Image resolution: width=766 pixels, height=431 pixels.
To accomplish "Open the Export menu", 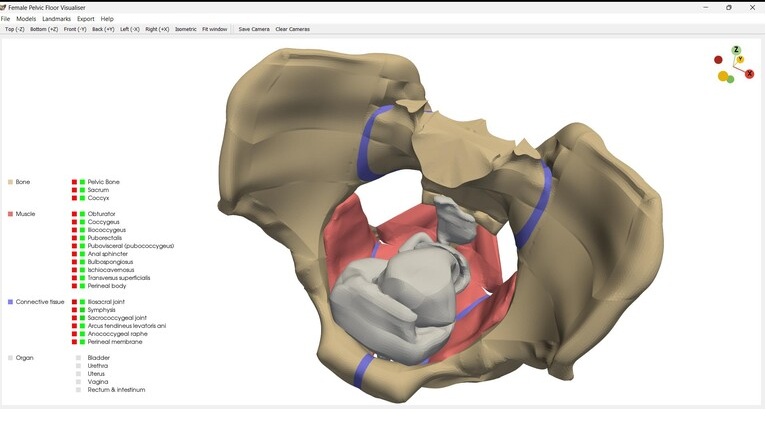I will click(x=86, y=19).
